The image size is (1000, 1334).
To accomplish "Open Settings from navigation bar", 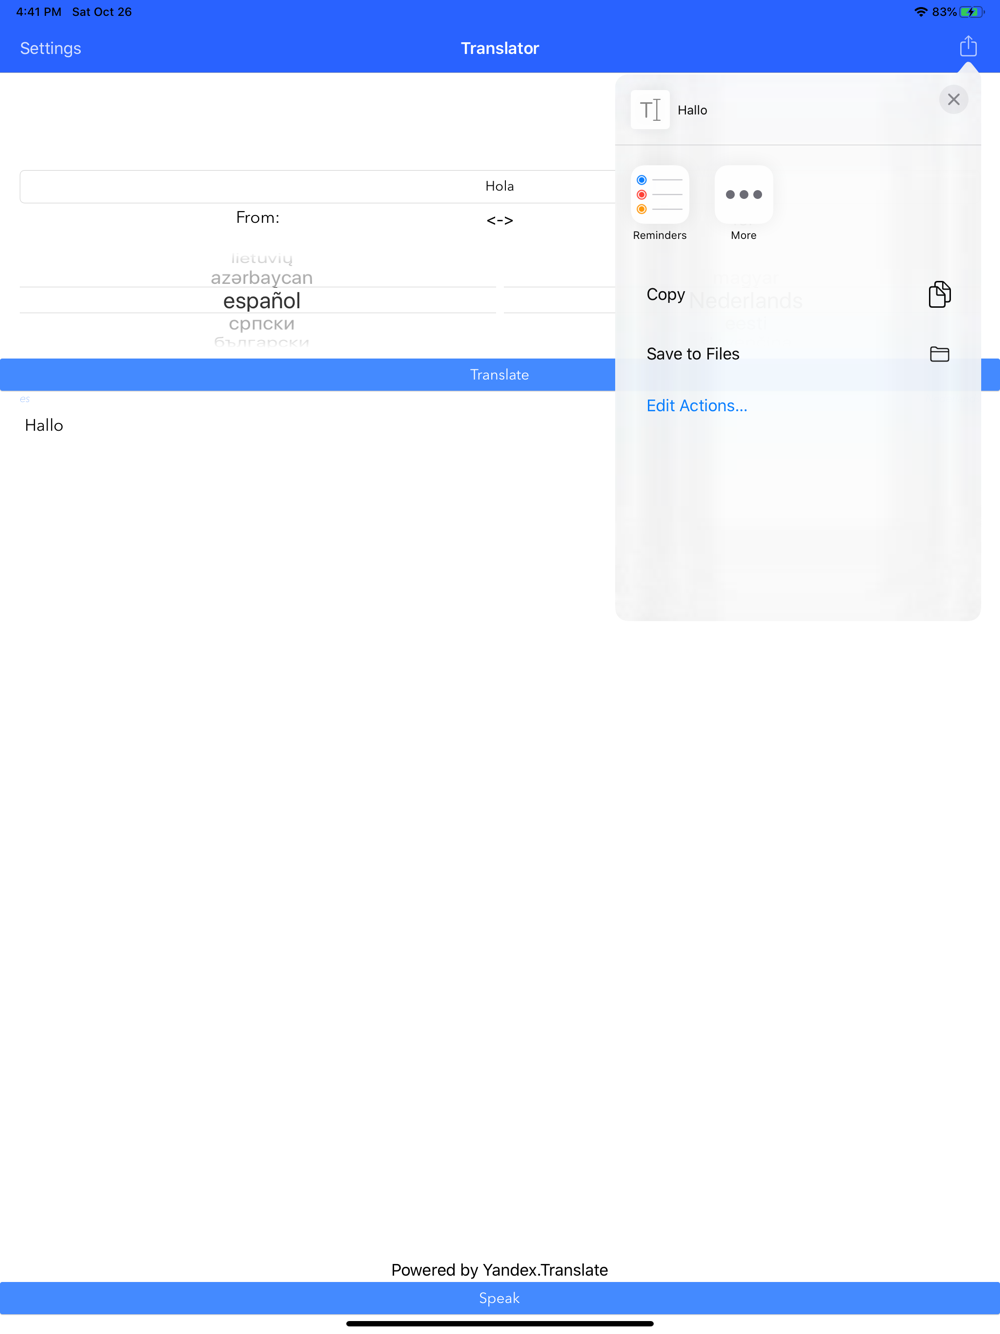I will point(50,48).
